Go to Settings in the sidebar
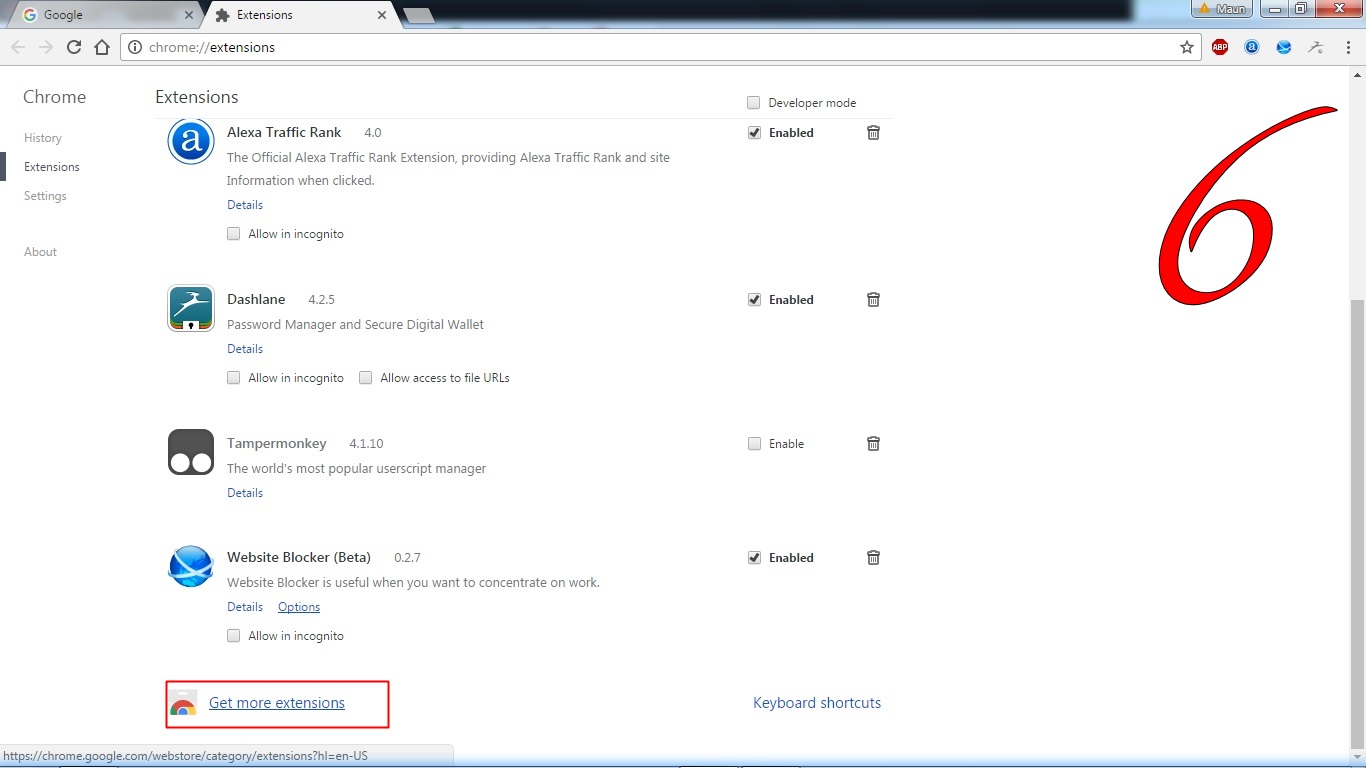The width and height of the screenshot is (1366, 768). pos(45,196)
